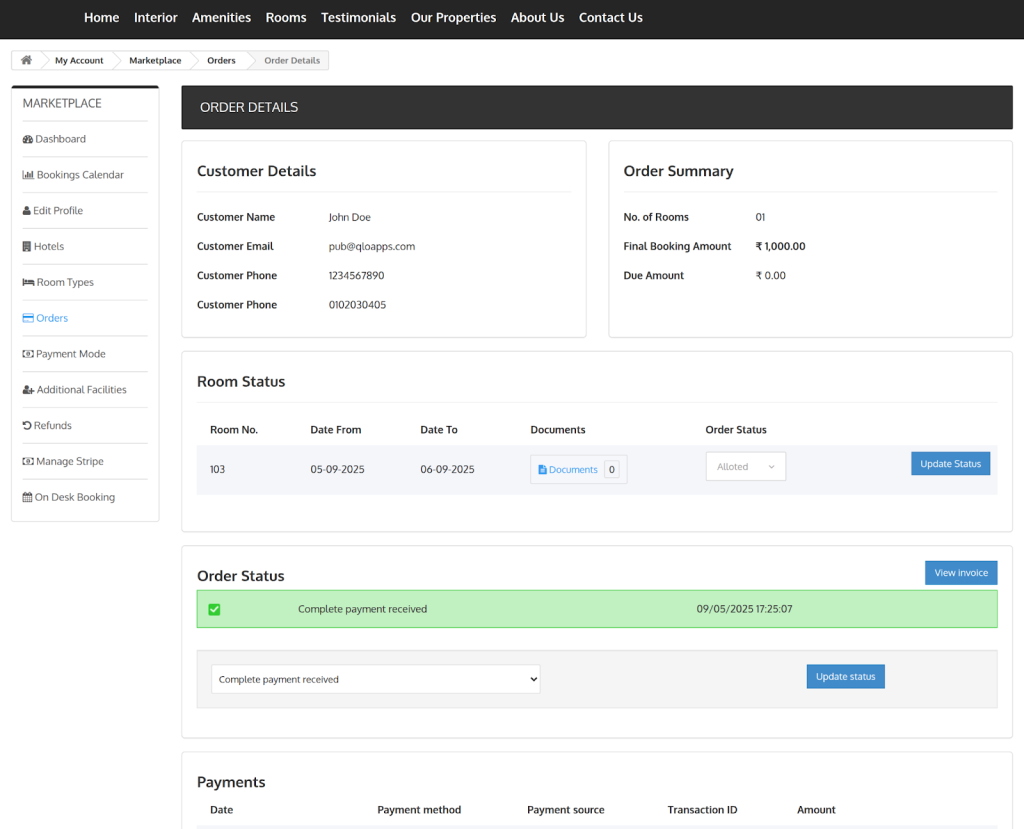Click the Payment Mode money icon
The width and height of the screenshot is (1024, 829).
tap(28, 354)
